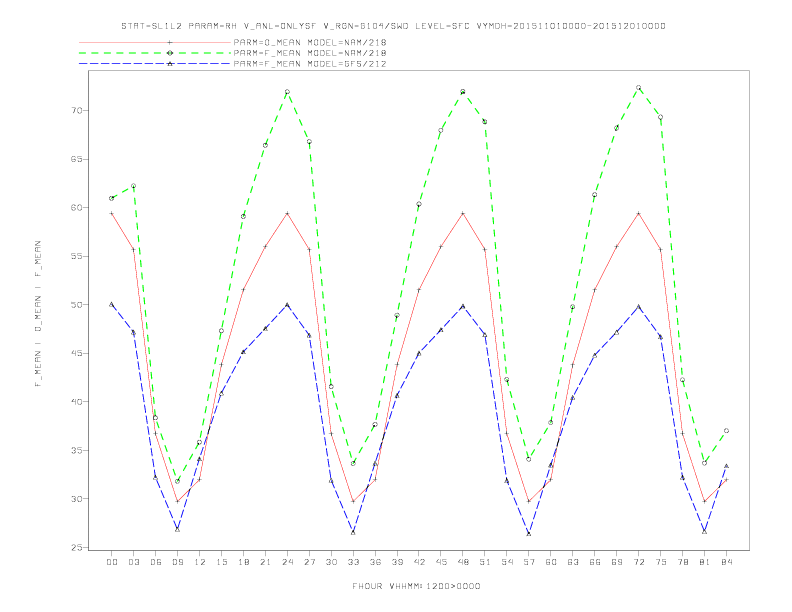Click legend label PARM=F_MEAN MODEL=NAM/218
The width and height of the screenshot is (792, 612).
(310, 53)
